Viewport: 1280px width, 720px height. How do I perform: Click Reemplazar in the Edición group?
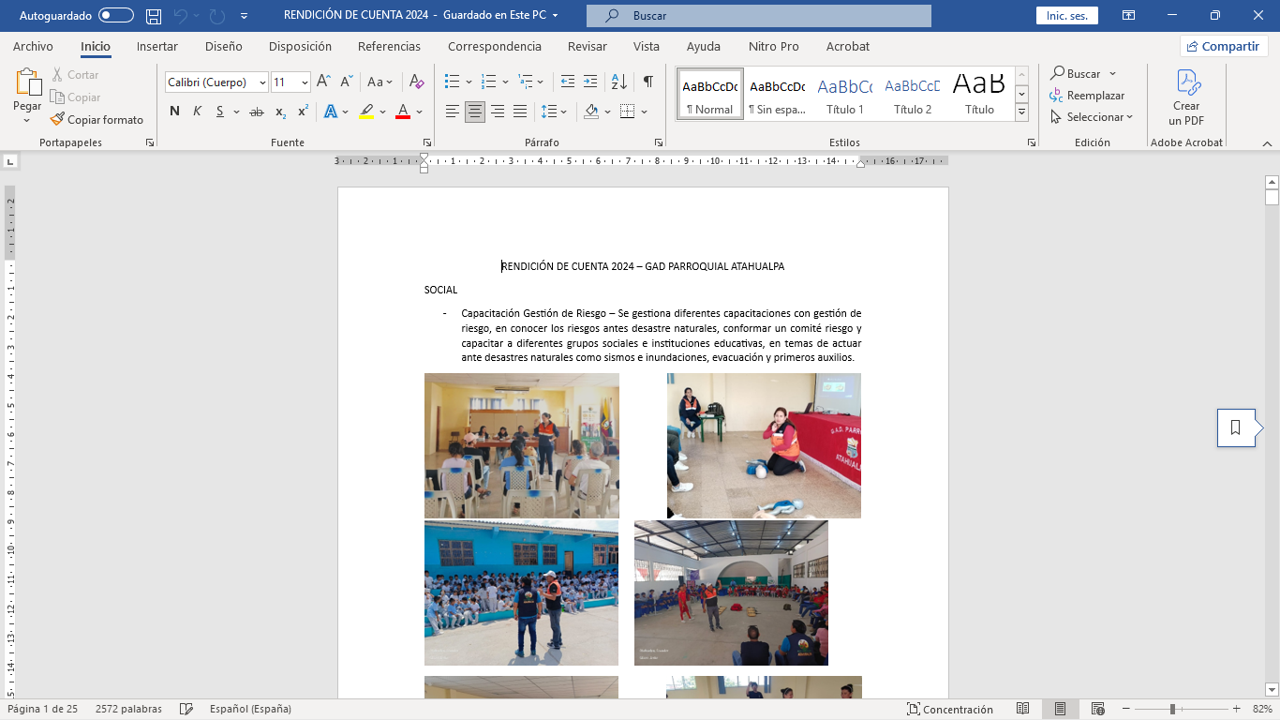pos(1087,95)
